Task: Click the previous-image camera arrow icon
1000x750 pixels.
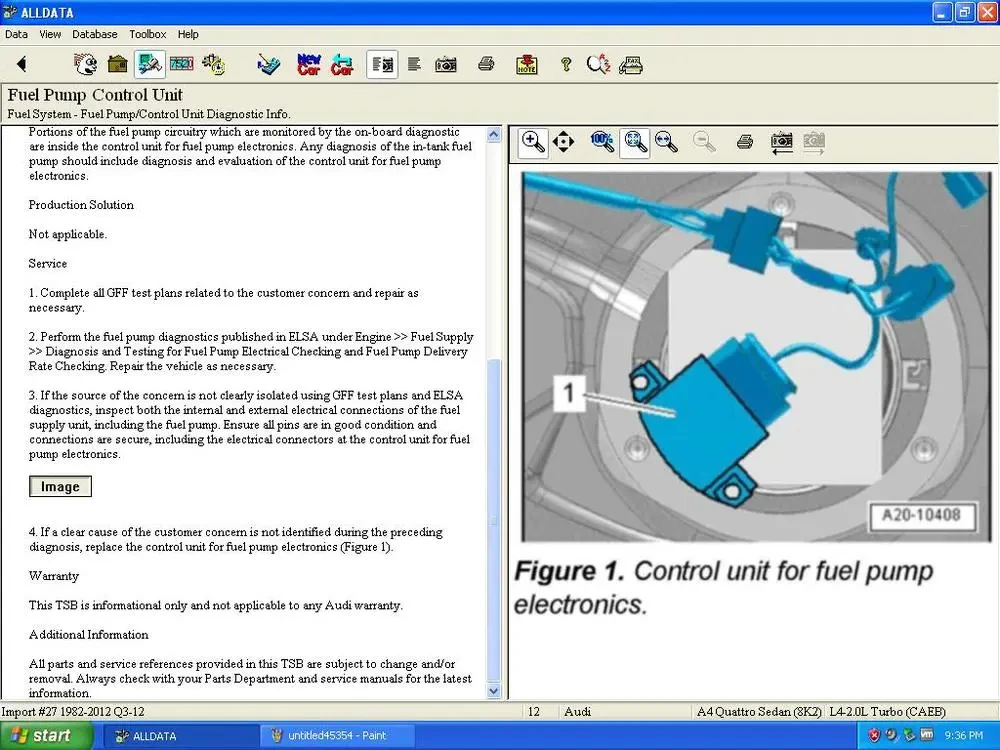Action: tap(781, 142)
